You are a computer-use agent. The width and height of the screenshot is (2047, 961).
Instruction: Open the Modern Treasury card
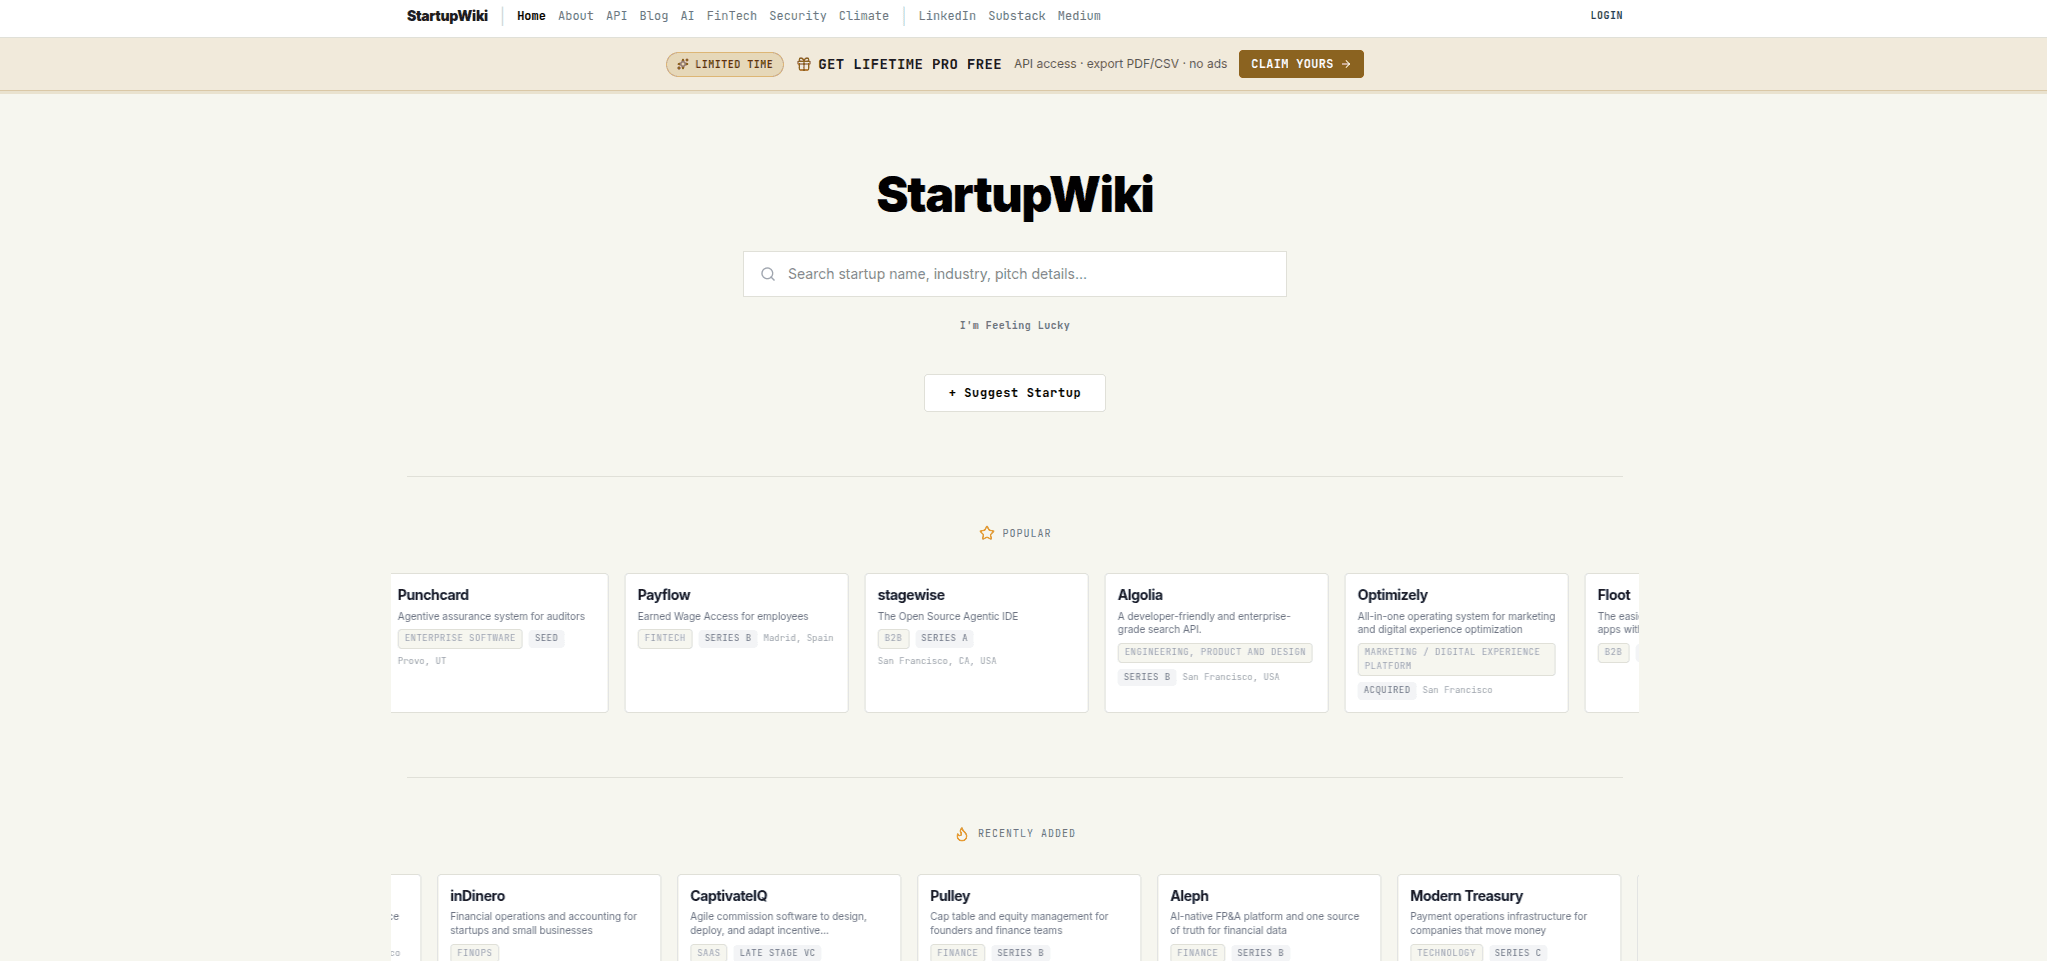1509,918
